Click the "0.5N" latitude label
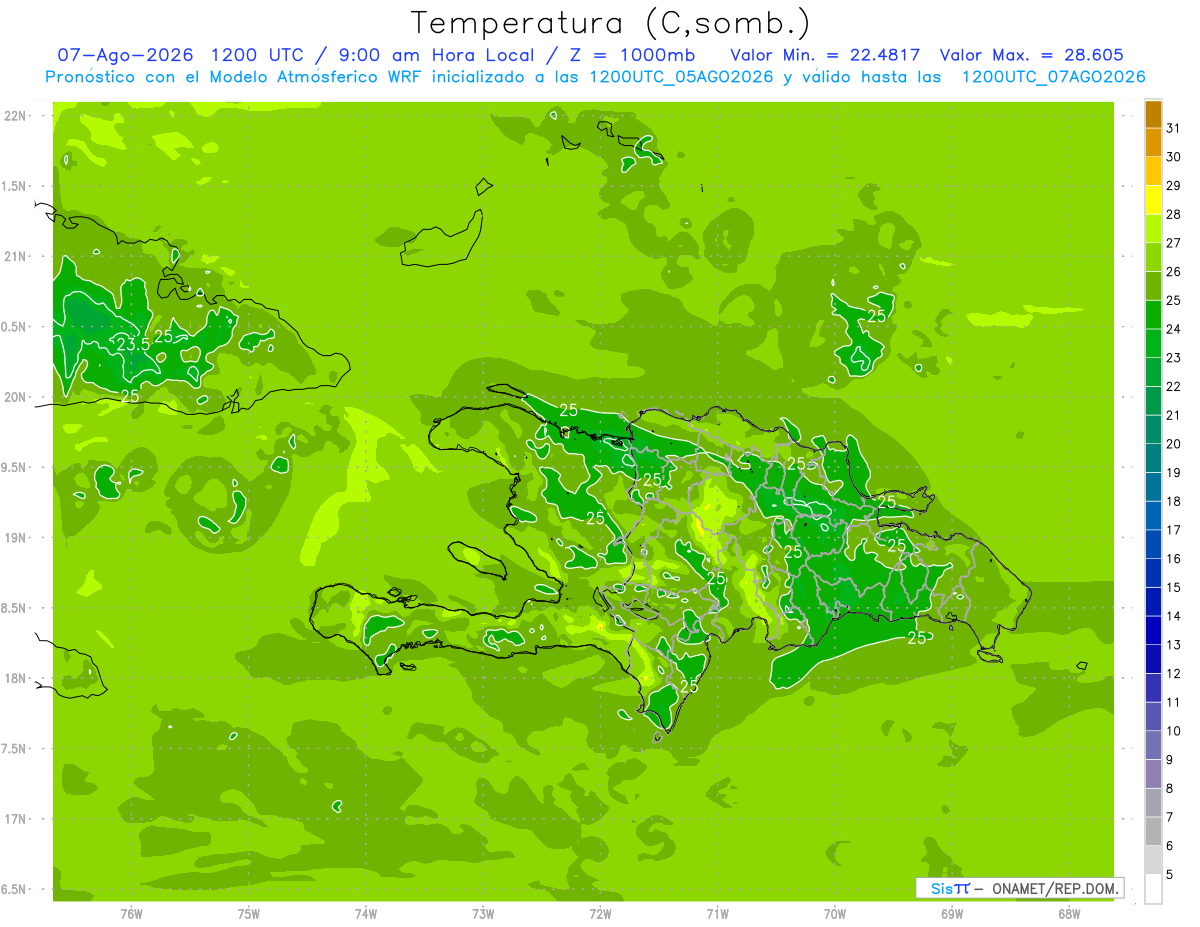 (15, 327)
